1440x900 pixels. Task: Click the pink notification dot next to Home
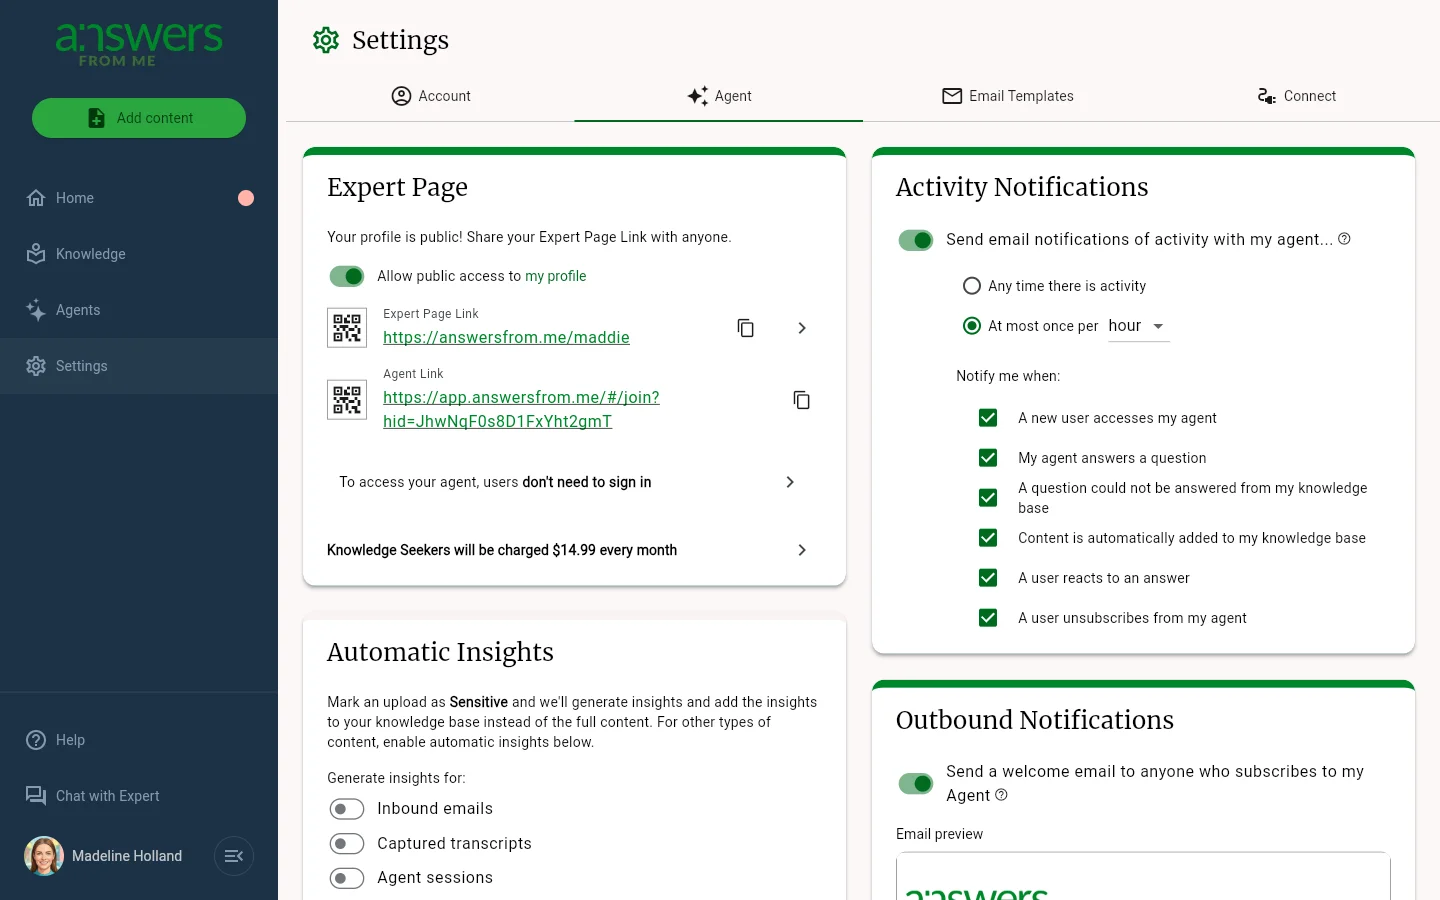[246, 198]
